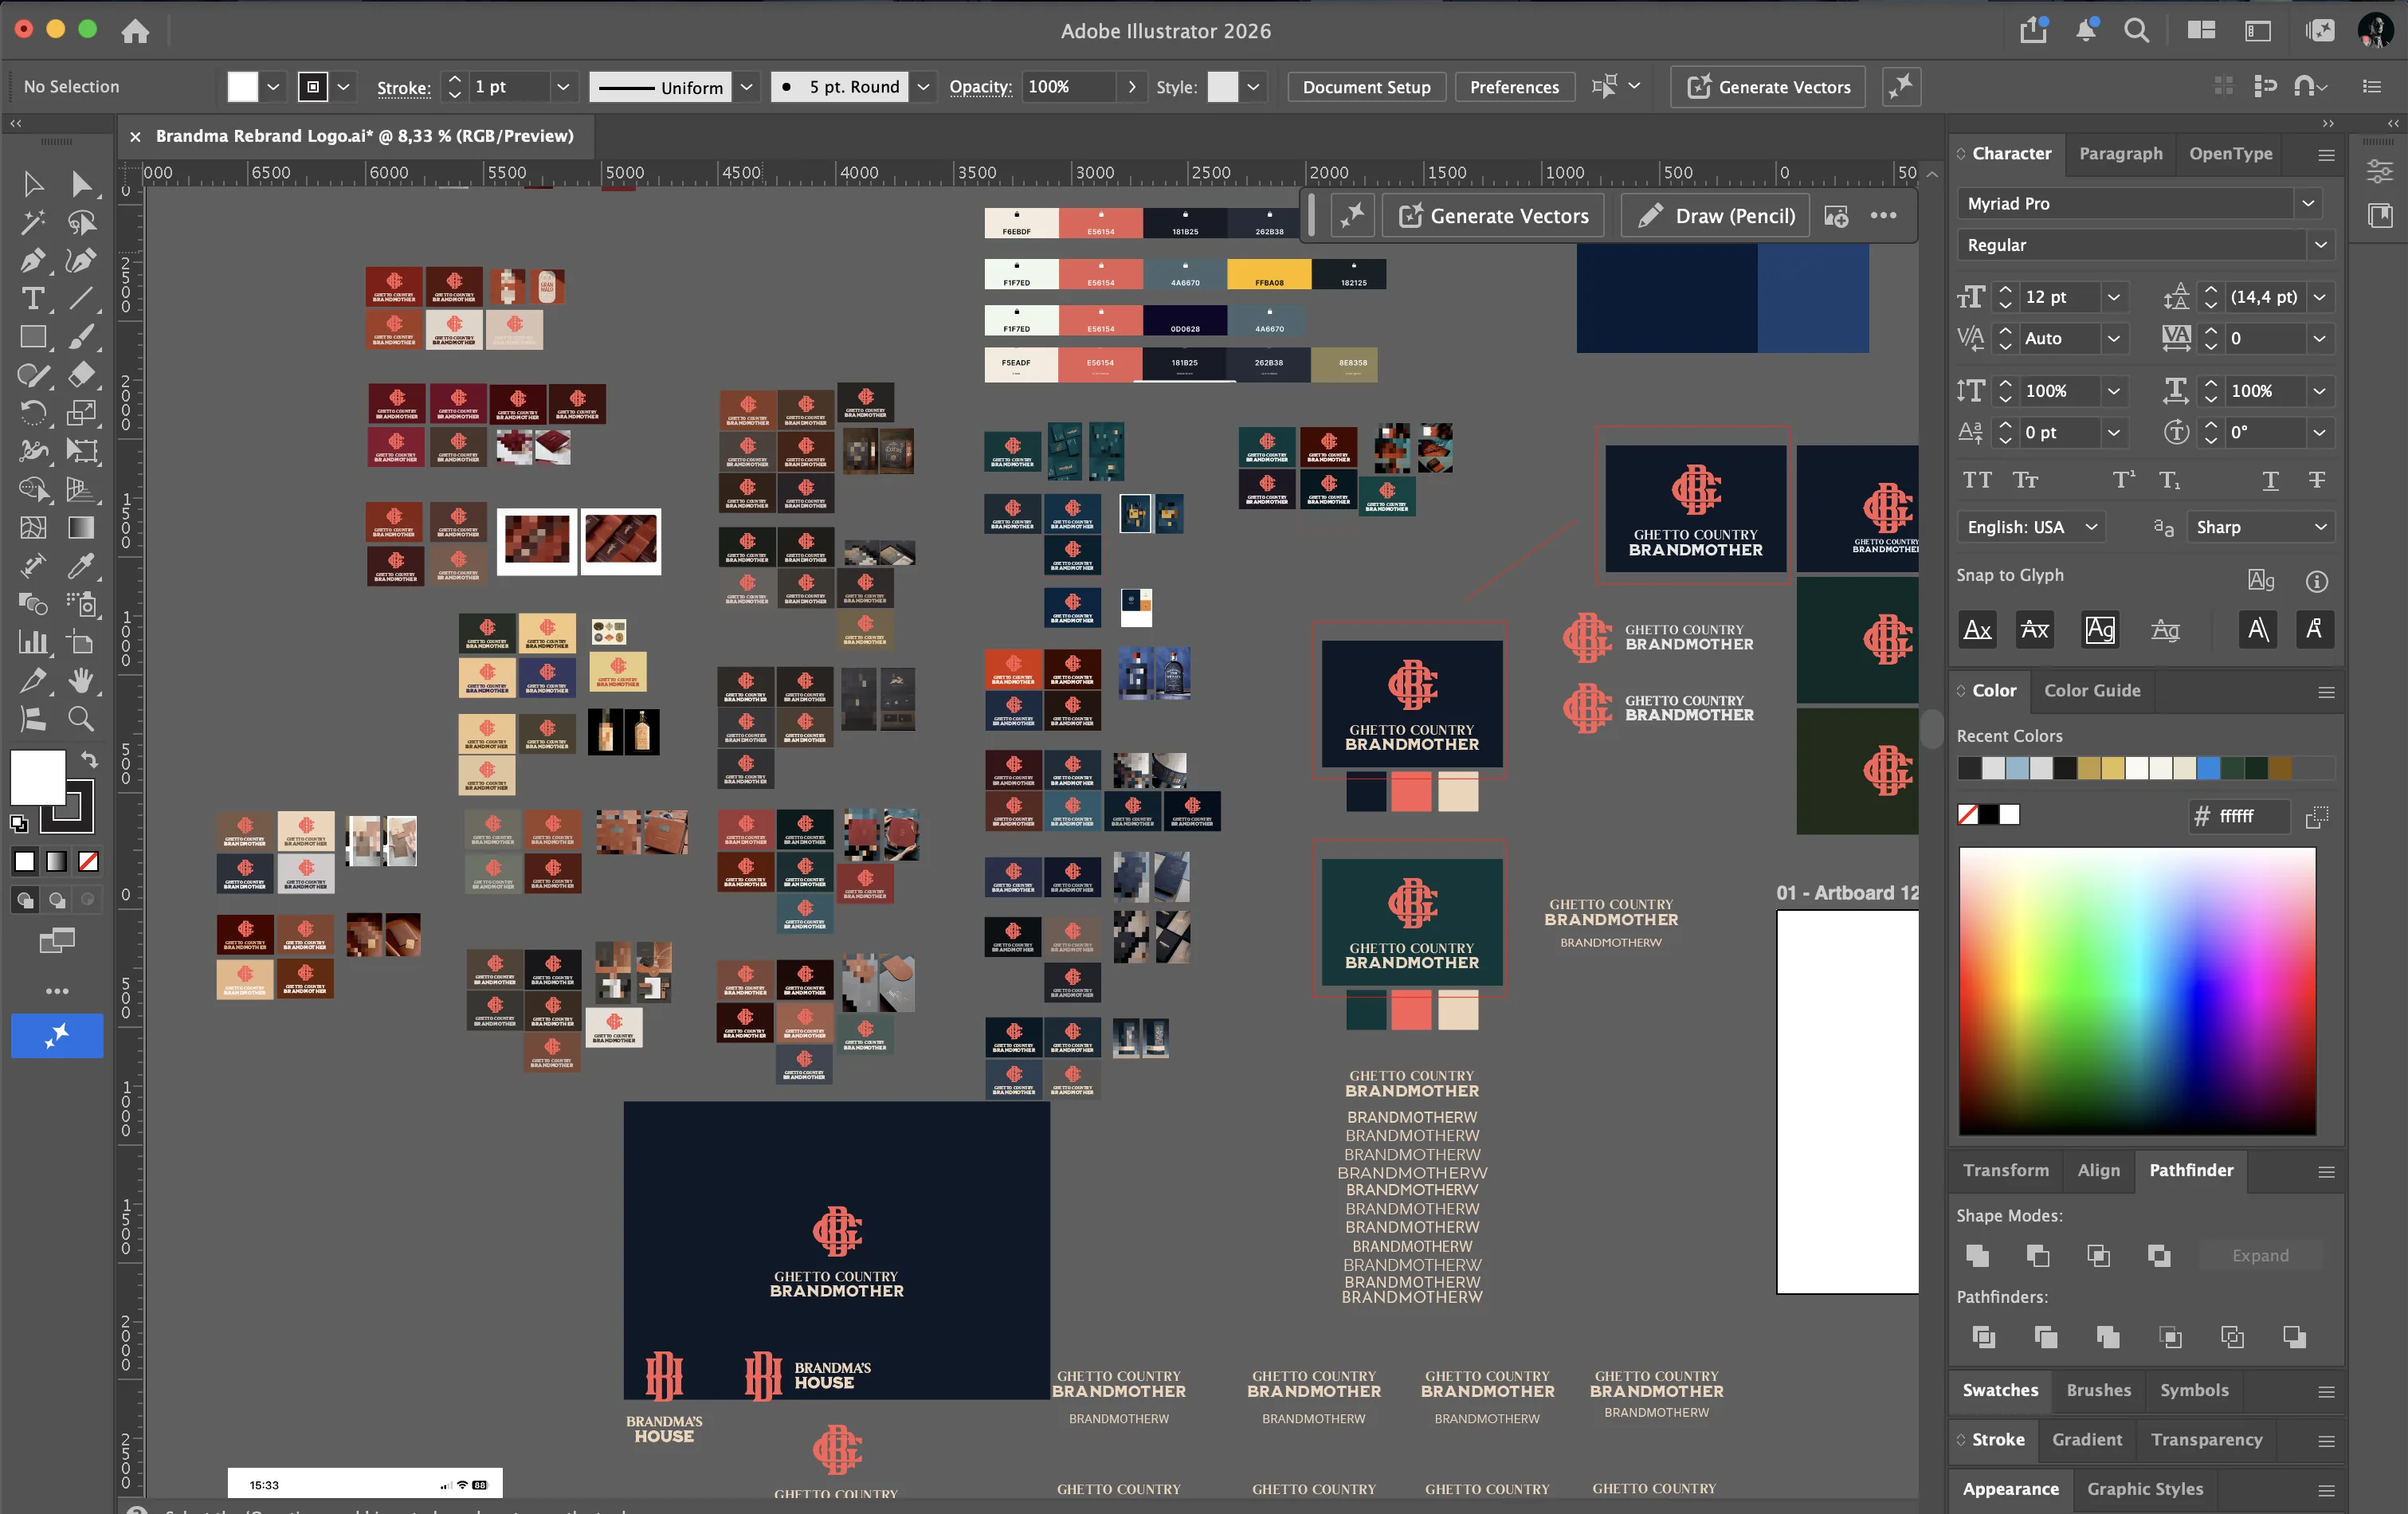Toggle Snap to Glyph x-height option
Viewport: 2408px width, 1514px height.
(x=2035, y=630)
